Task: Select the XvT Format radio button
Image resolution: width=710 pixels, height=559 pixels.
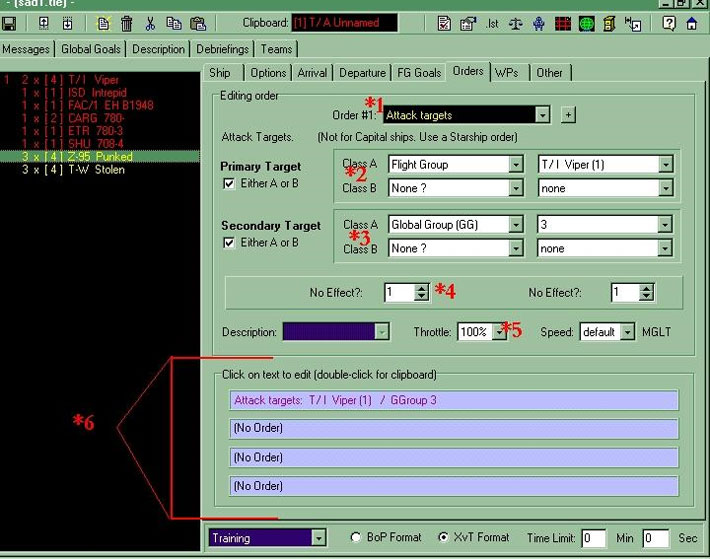Action: (x=443, y=537)
